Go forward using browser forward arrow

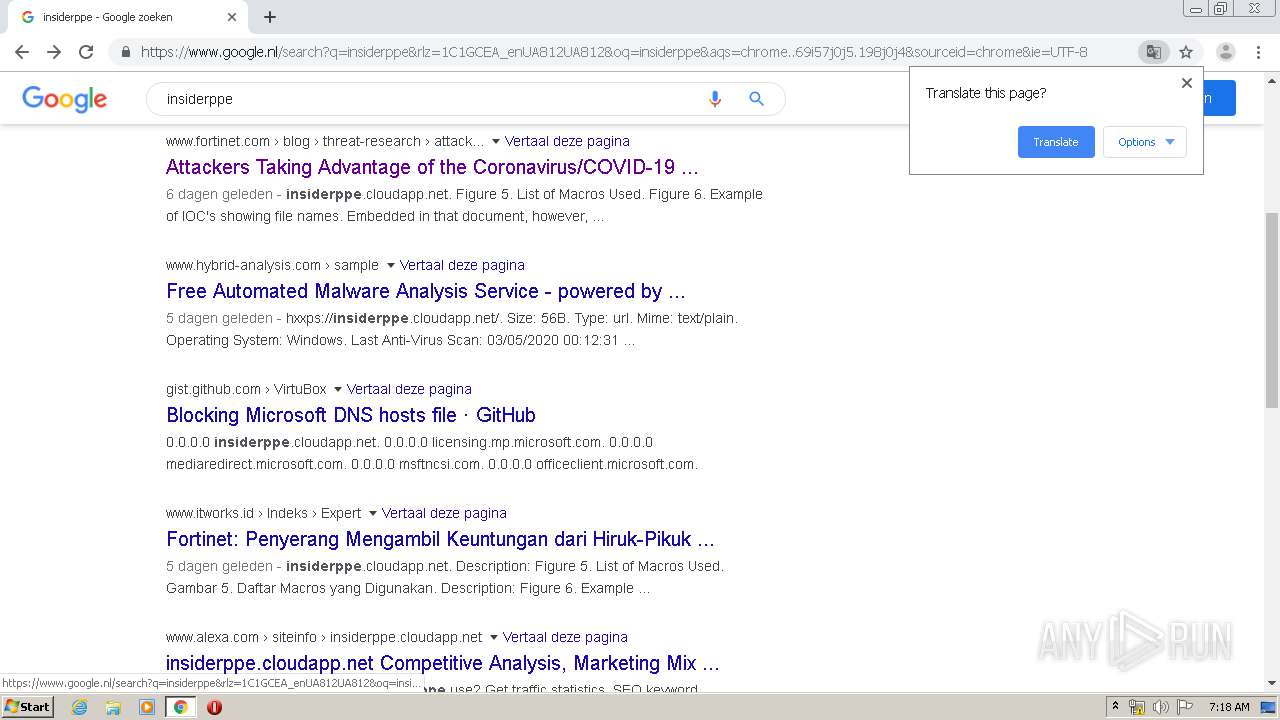click(54, 52)
